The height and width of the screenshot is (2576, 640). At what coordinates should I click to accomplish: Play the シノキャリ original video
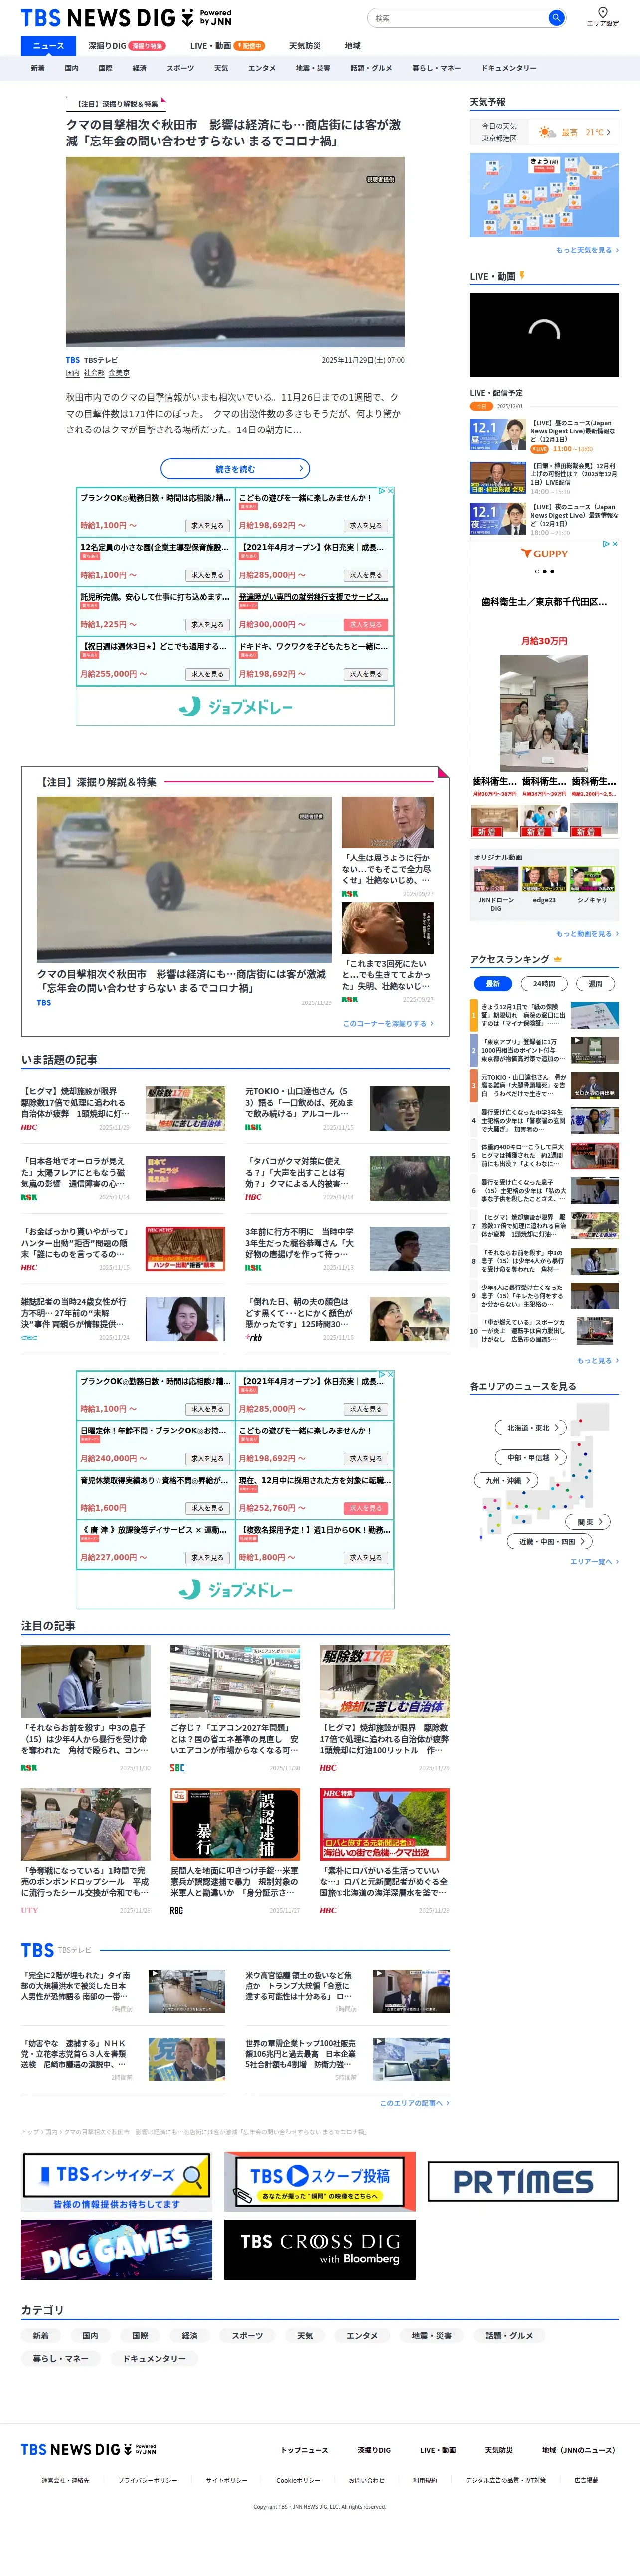click(592, 879)
